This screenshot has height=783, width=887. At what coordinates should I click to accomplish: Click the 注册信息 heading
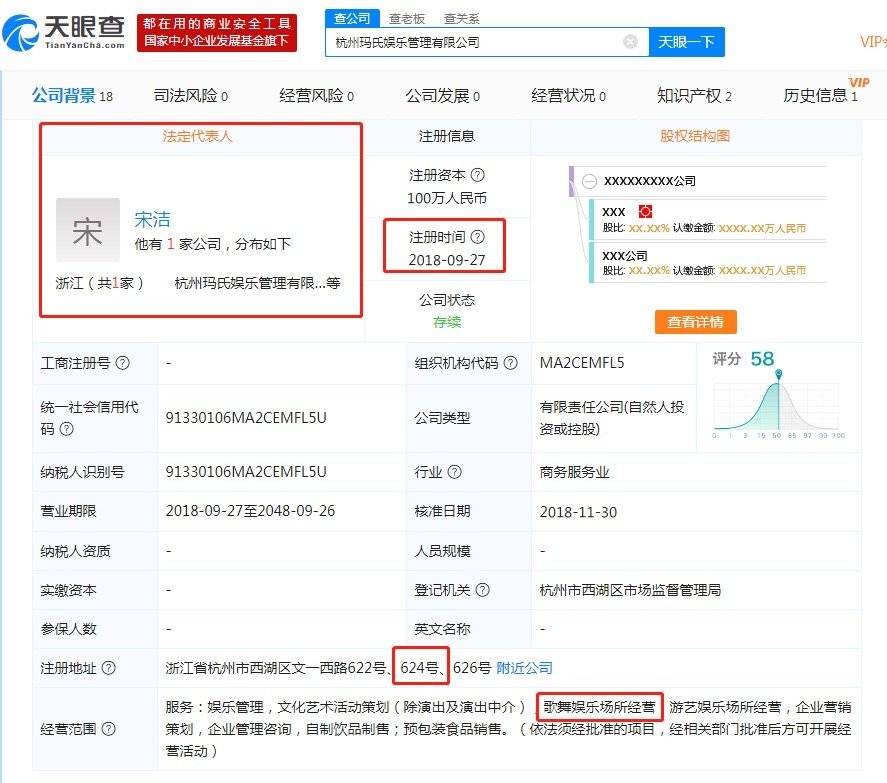(x=447, y=136)
